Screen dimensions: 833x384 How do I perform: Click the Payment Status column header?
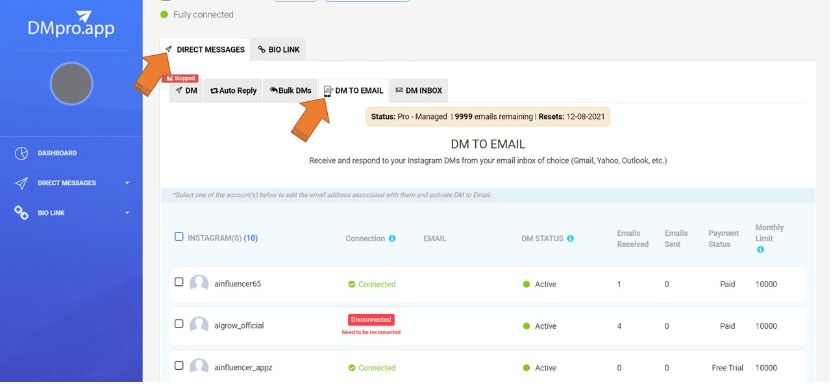coord(723,238)
